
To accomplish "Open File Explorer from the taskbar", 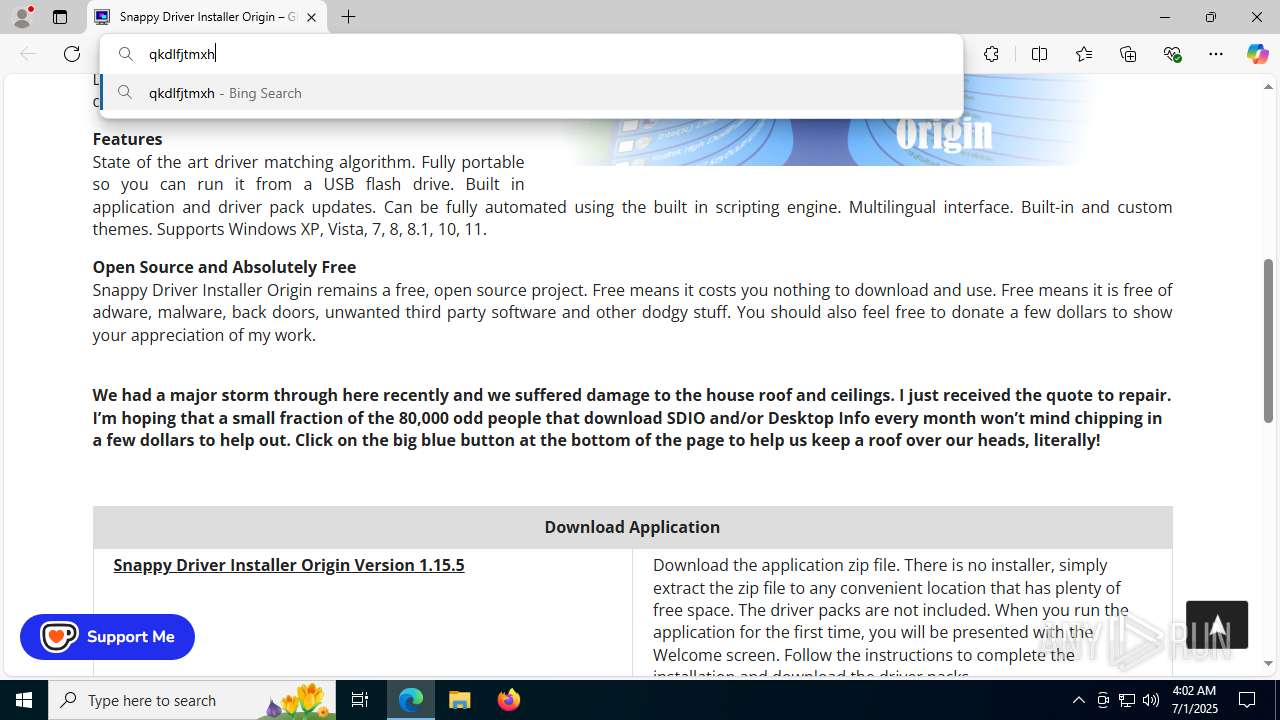I will pos(460,700).
